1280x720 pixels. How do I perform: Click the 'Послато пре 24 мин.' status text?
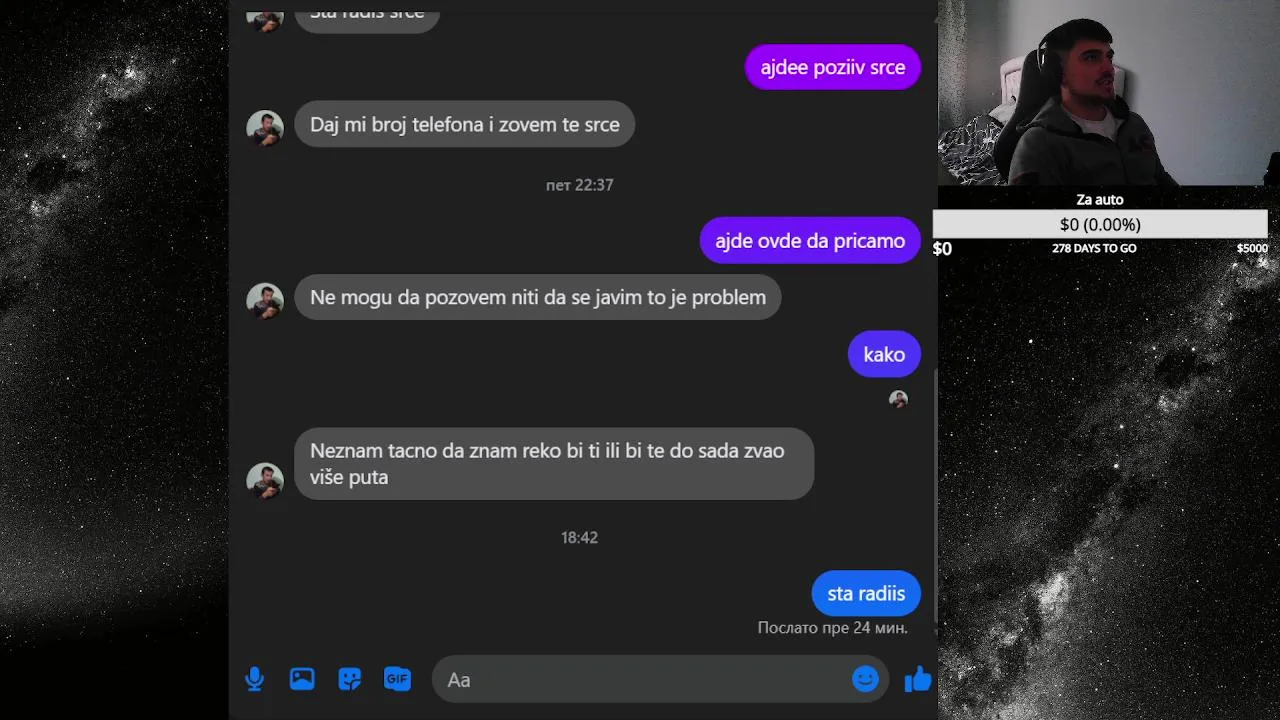(833, 628)
